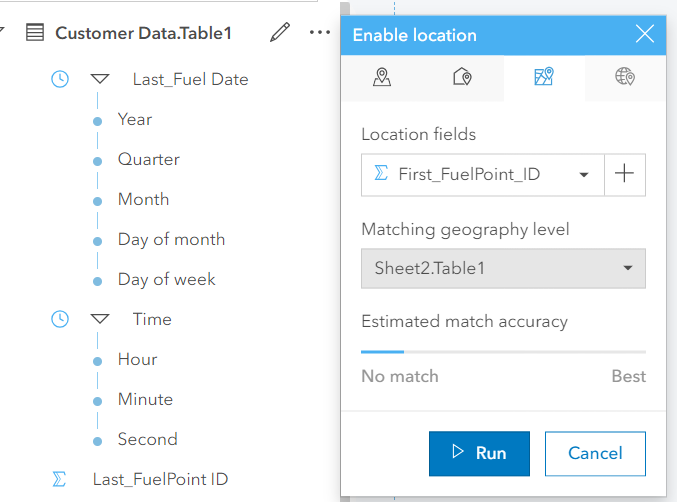Click the clock icon beside Last_Fuel Date

[60, 79]
